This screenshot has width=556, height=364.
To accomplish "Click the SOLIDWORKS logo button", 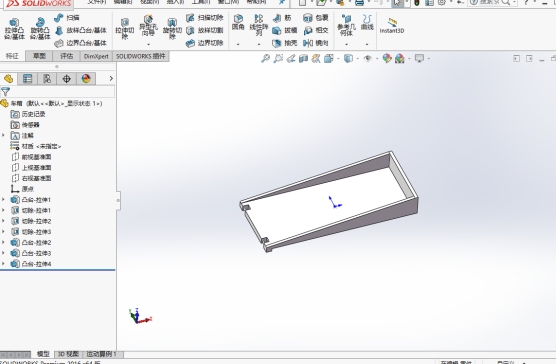I will (x=39, y=4).
